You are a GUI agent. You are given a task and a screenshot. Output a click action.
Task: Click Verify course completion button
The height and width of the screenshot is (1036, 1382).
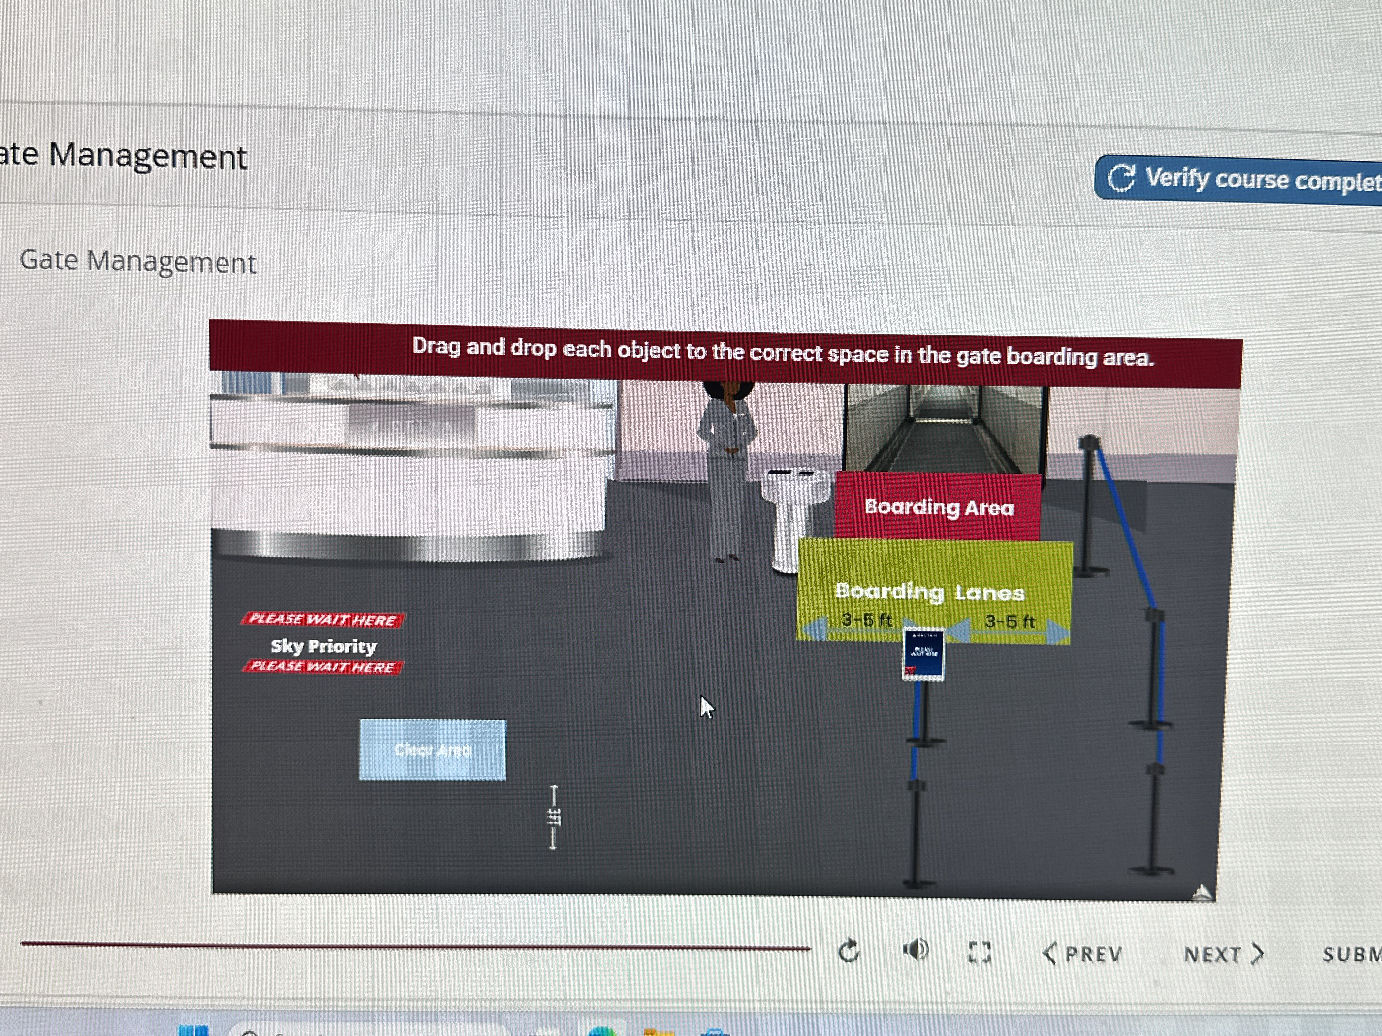1240,180
